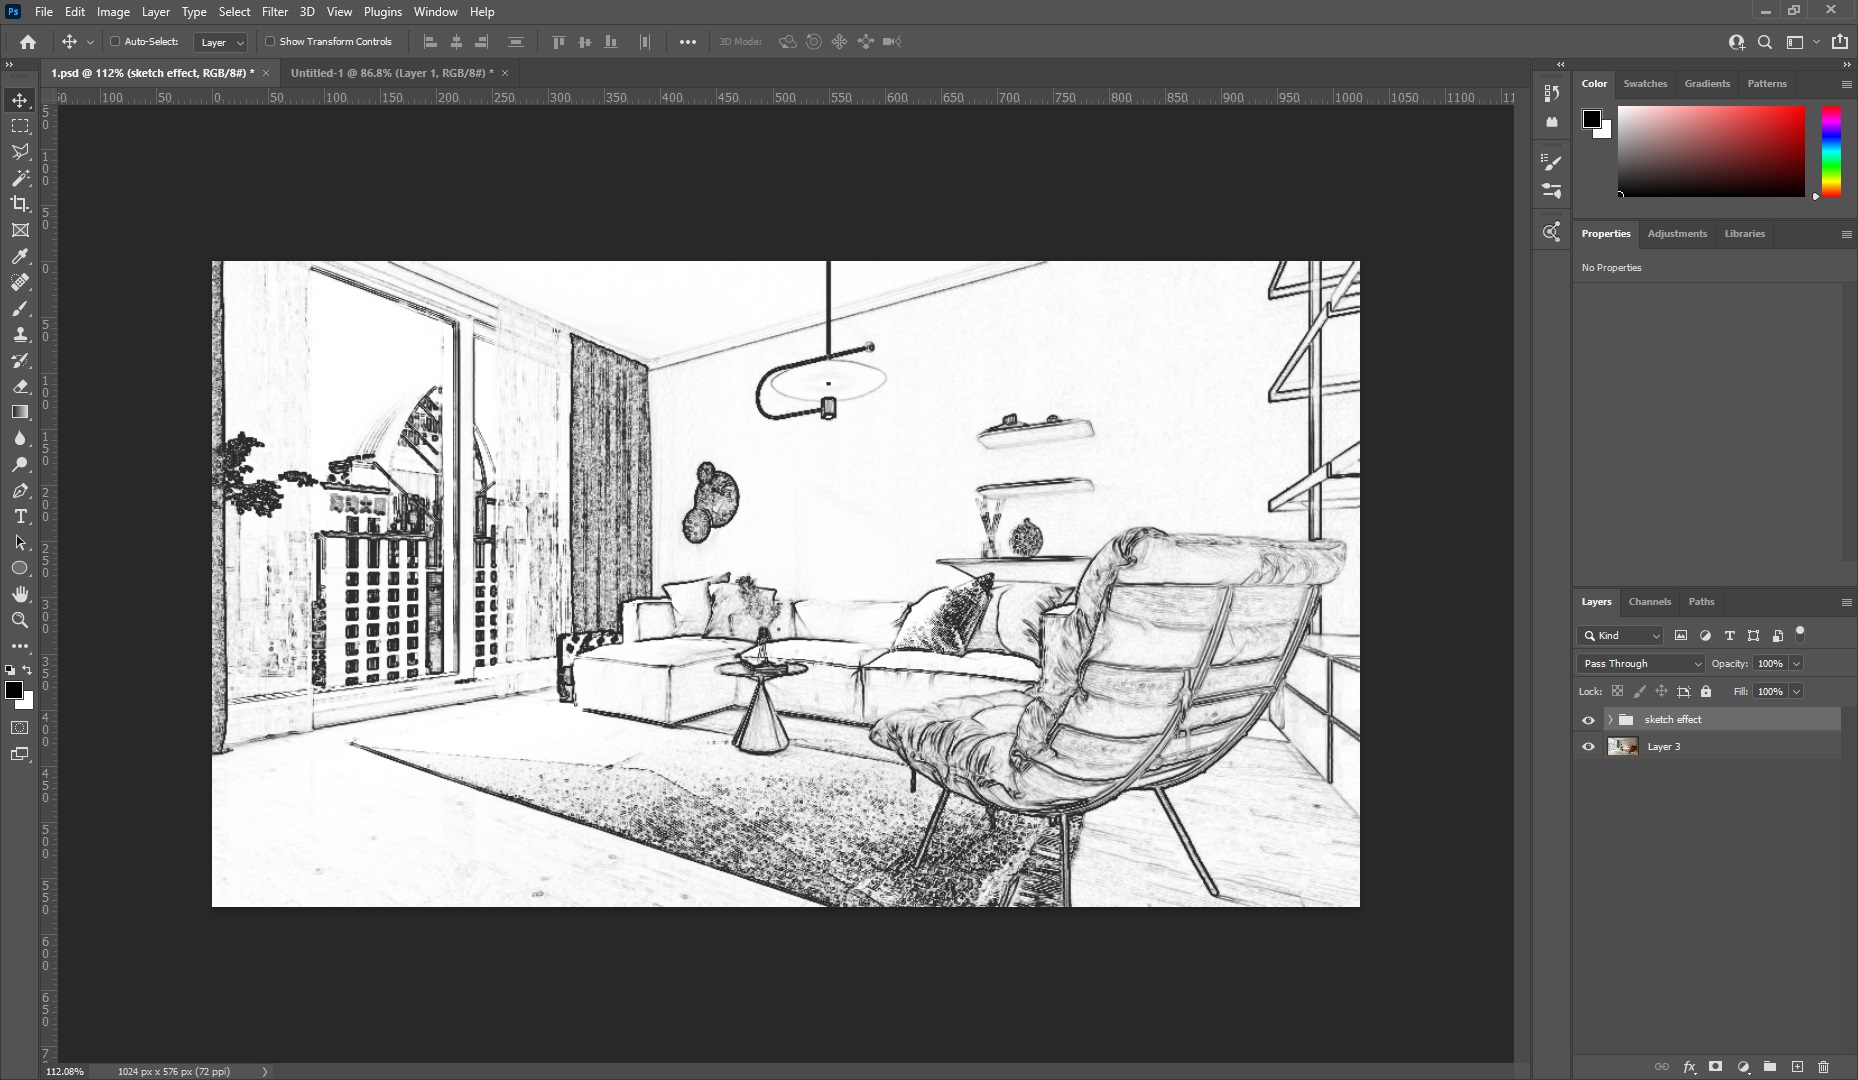The height and width of the screenshot is (1080, 1858).
Task: Click the Home icon in options bar
Action: [x=28, y=42]
